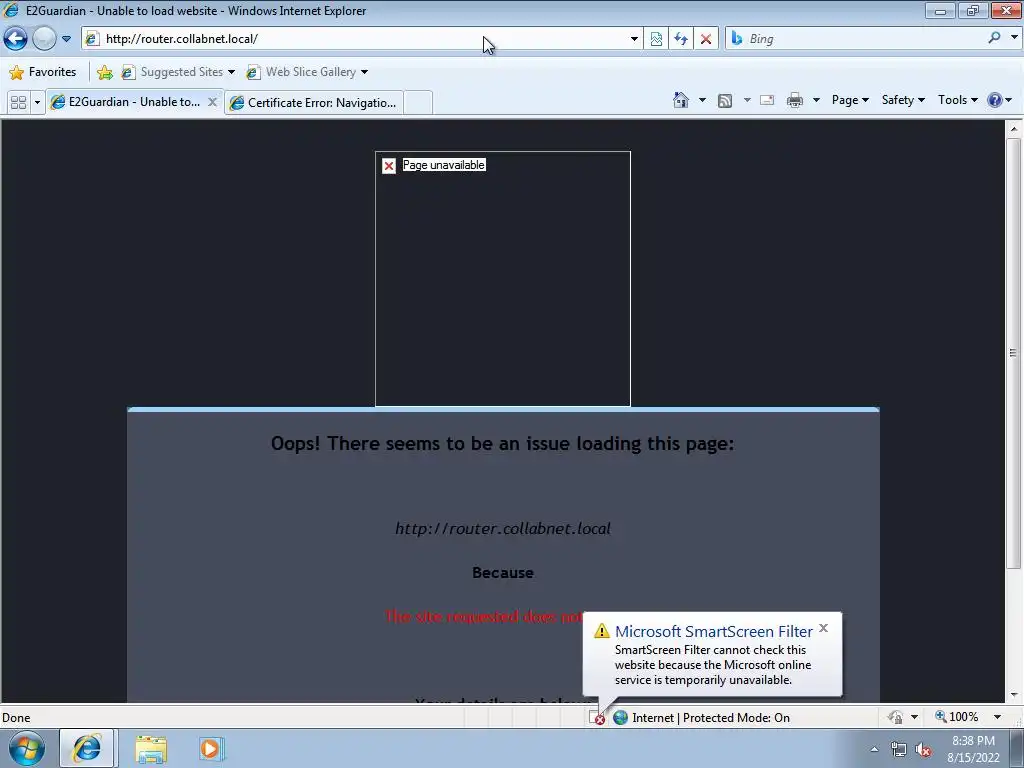Viewport: 1024px width, 768px height.
Task: Click the muted volume tray icon
Action: pyautogui.click(x=923, y=750)
